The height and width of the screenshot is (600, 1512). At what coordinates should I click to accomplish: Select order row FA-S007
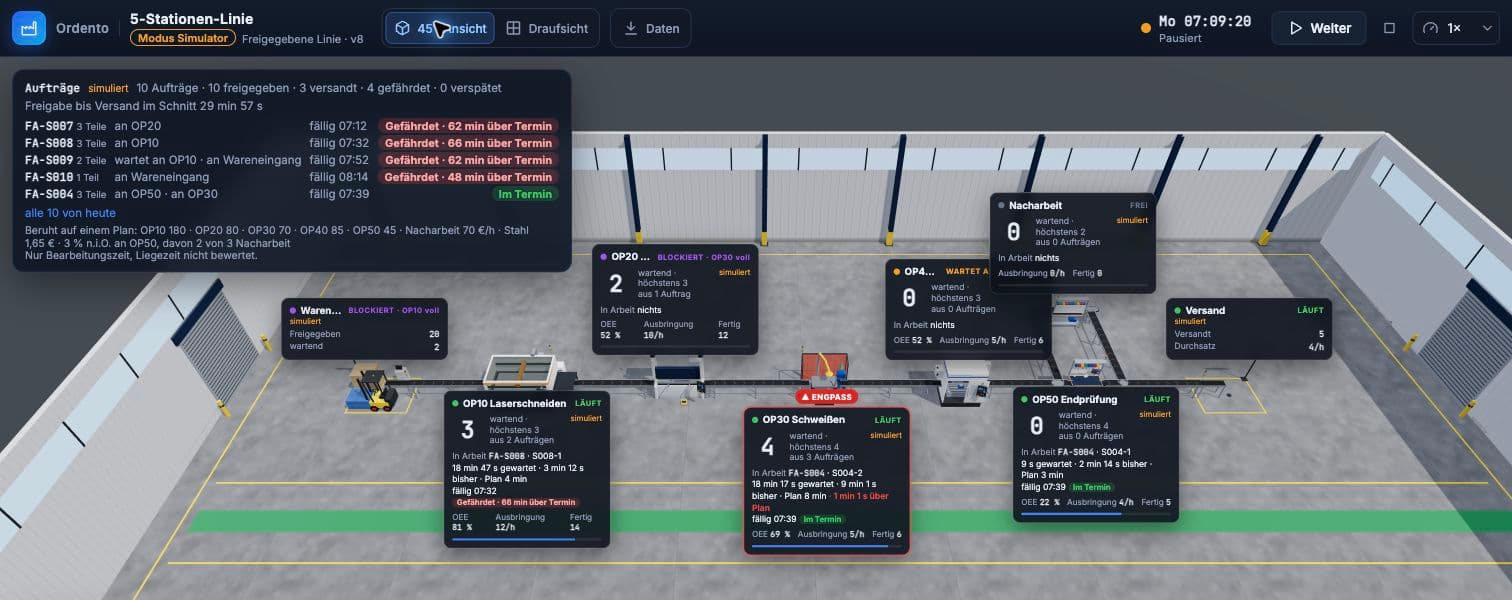[x=291, y=126]
